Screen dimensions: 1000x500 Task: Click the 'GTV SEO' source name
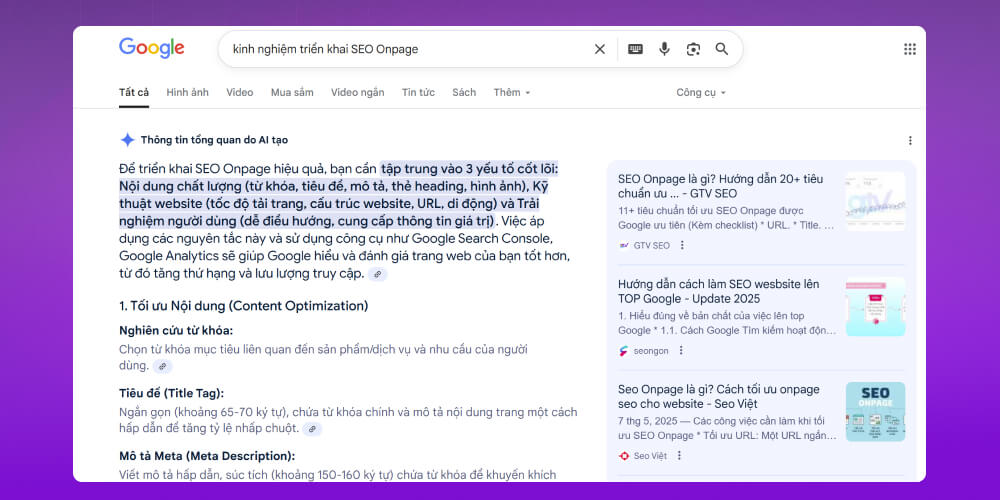tap(652, 246)
